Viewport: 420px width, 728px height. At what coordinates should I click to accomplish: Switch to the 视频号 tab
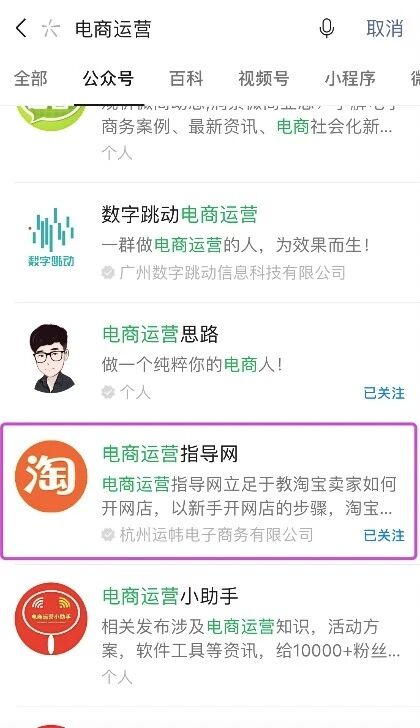[x=264, y=78]
